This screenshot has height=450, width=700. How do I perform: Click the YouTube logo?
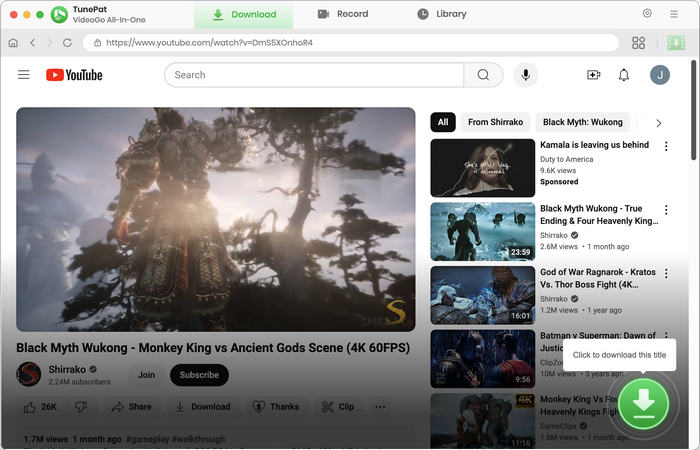(74, 75)
